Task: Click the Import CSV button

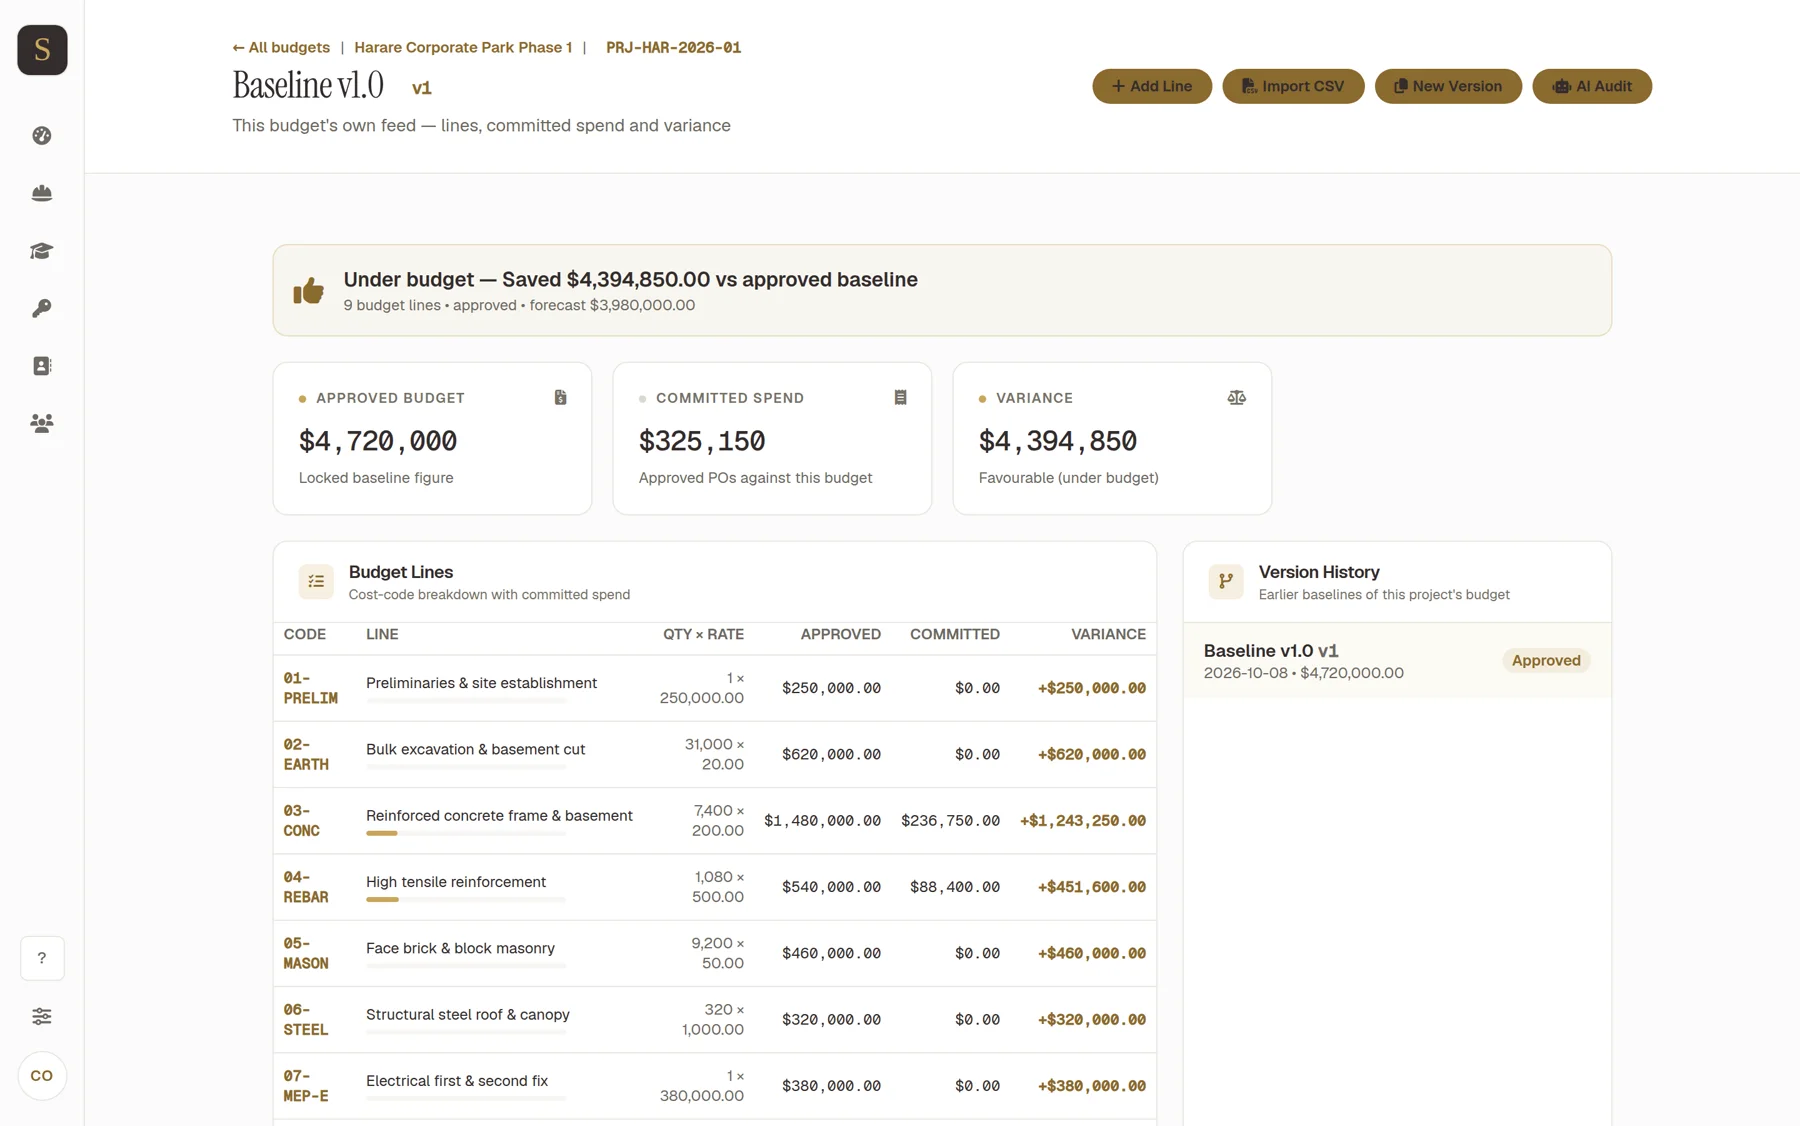Action: (x=1293, y=86)
